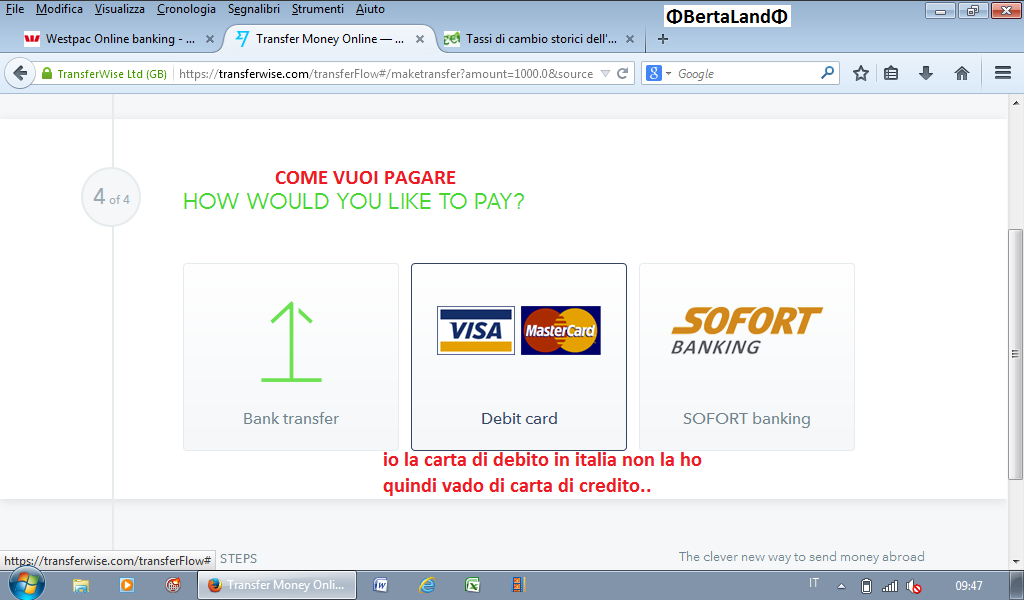The image size is (1026, 605).
Task: Close the Tassi di cambio storici tab
Action: 629,39
